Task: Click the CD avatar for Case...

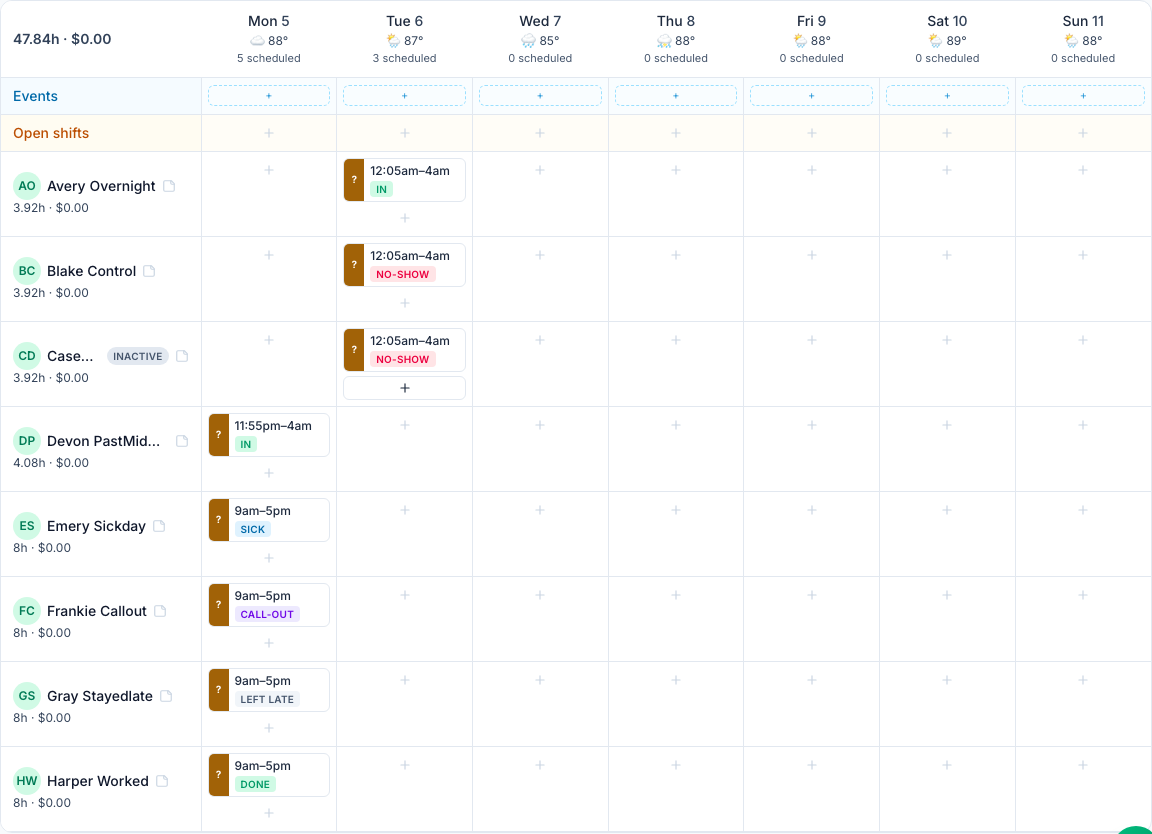Action: 27,356
